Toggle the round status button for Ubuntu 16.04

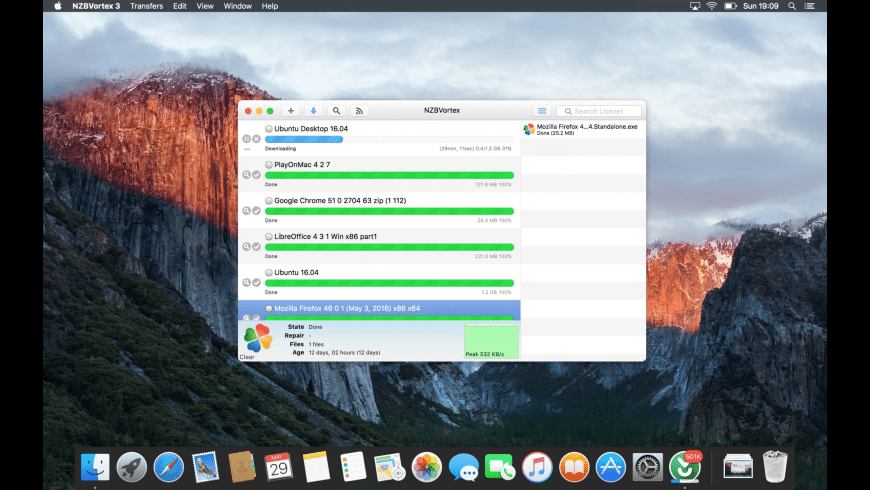tap(269, 272)
